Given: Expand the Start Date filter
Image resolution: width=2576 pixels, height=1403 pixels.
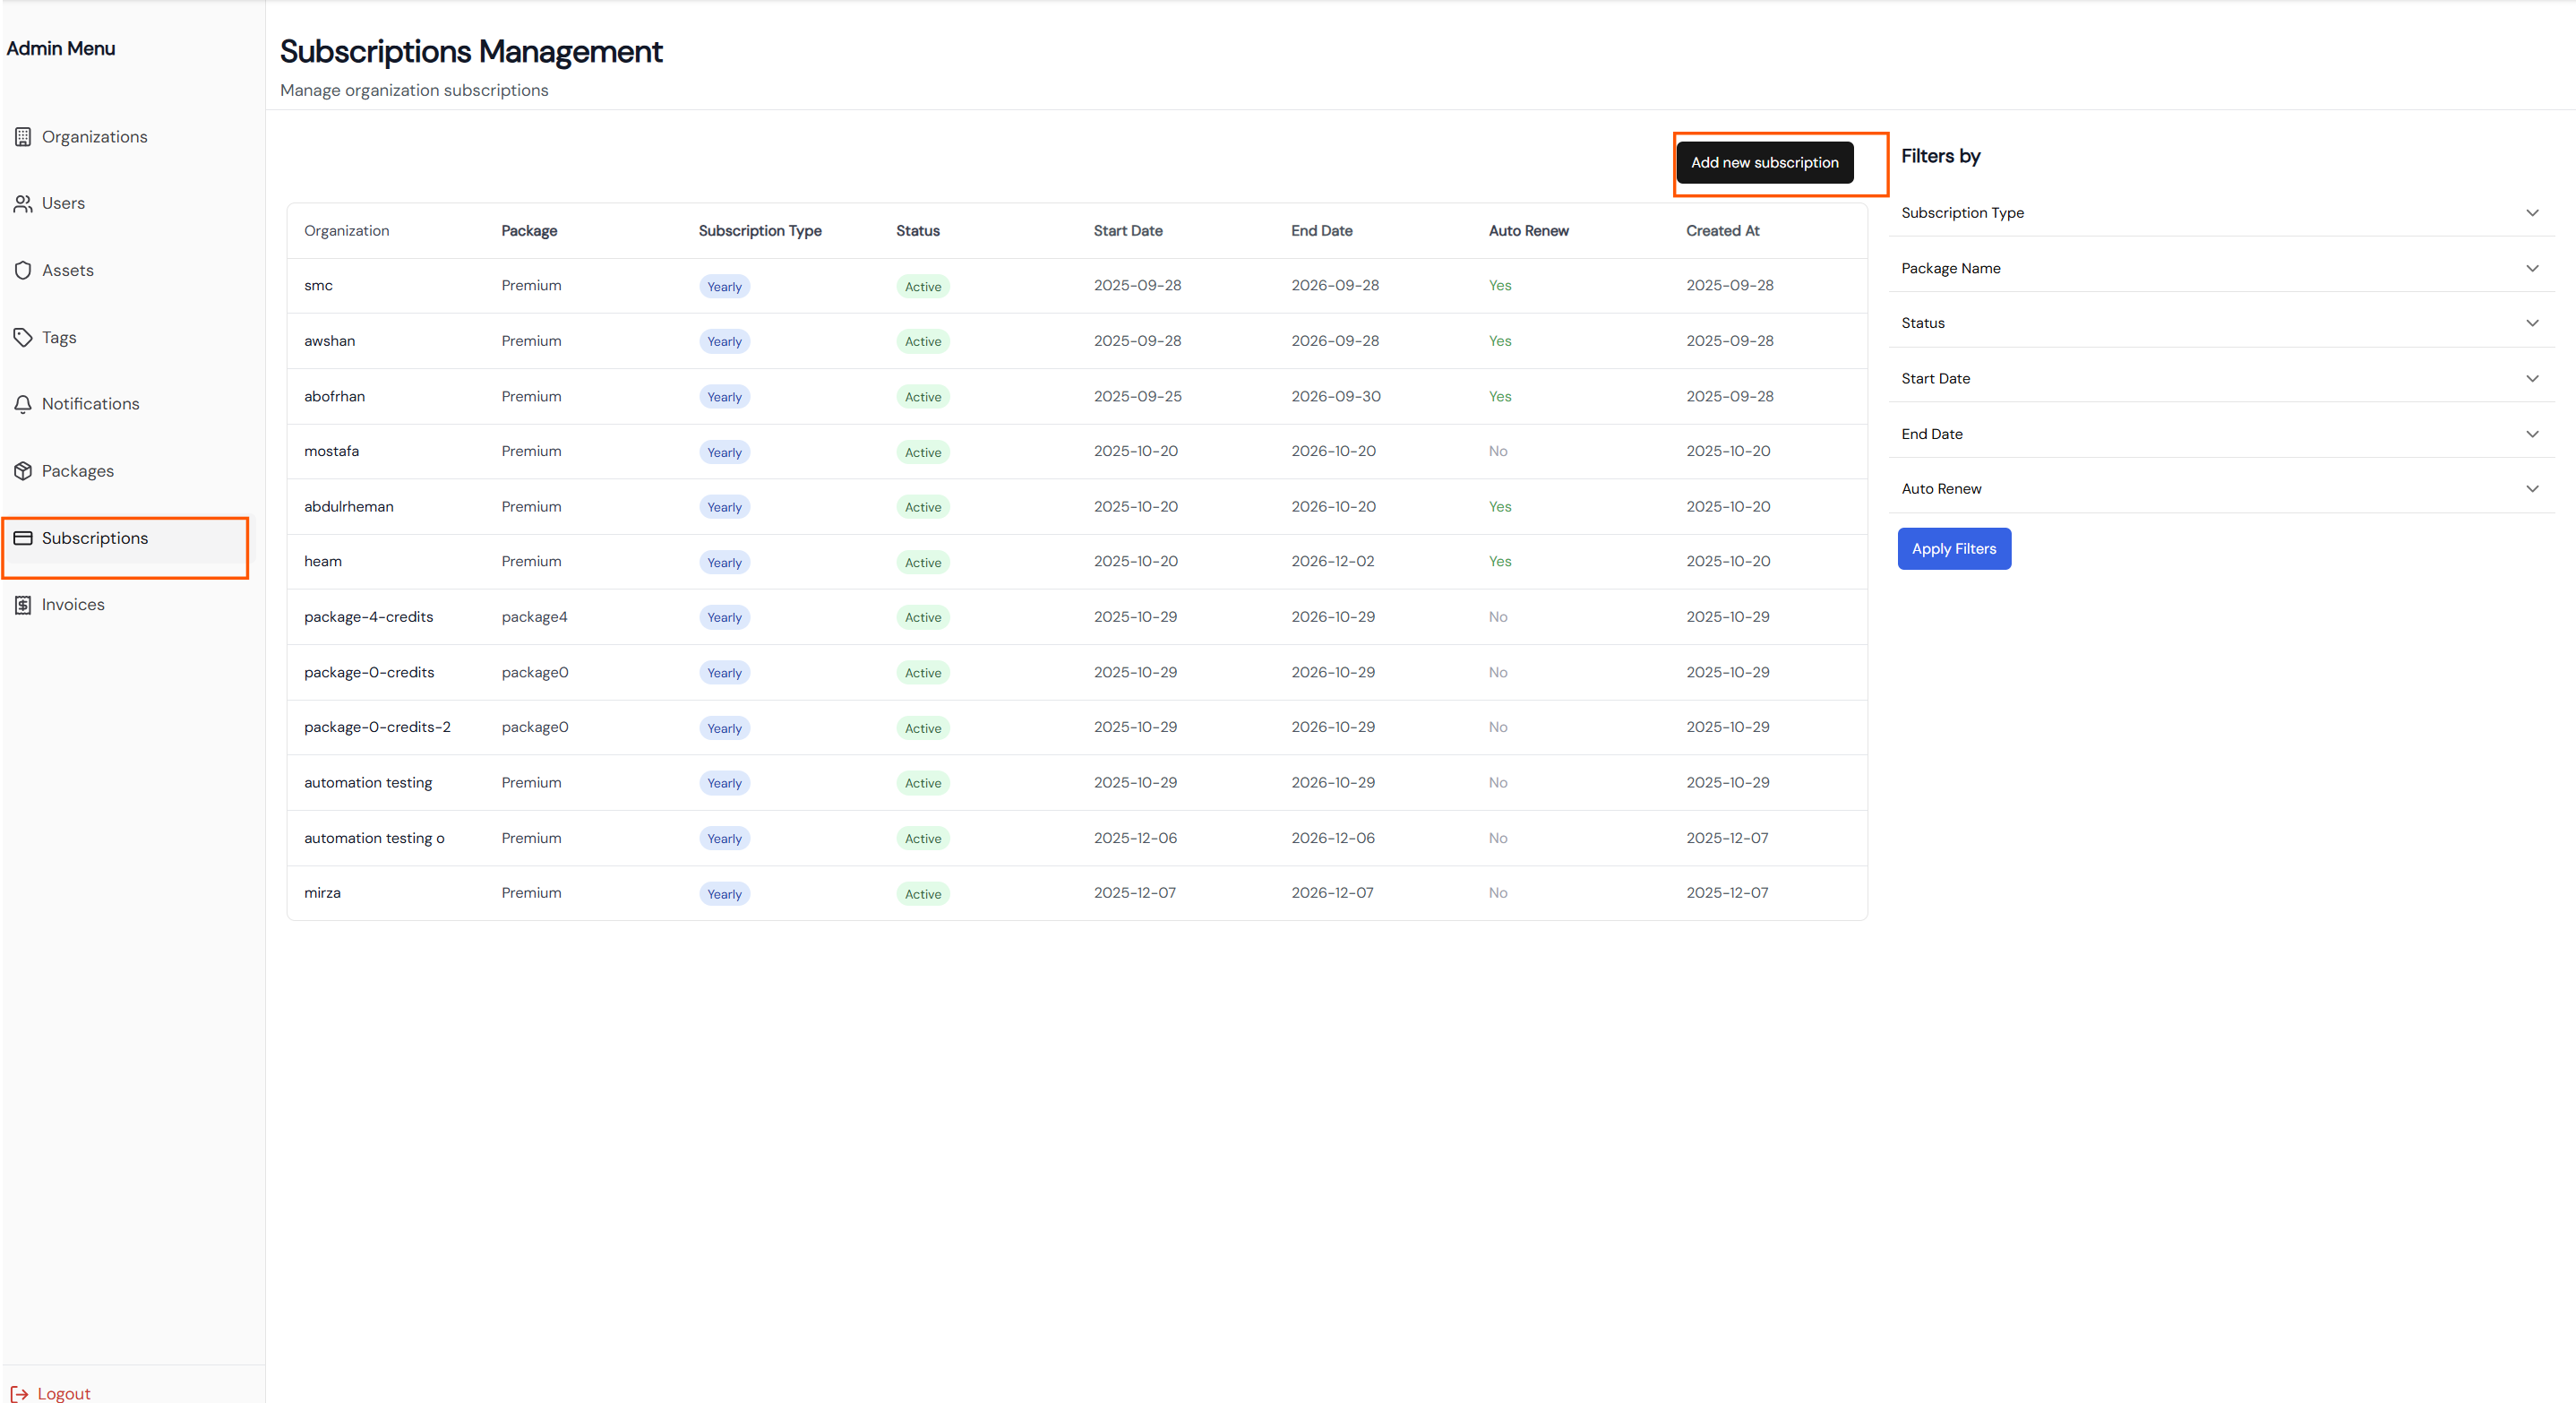Looking at the screenshot, I should (x=2531, y=378).
